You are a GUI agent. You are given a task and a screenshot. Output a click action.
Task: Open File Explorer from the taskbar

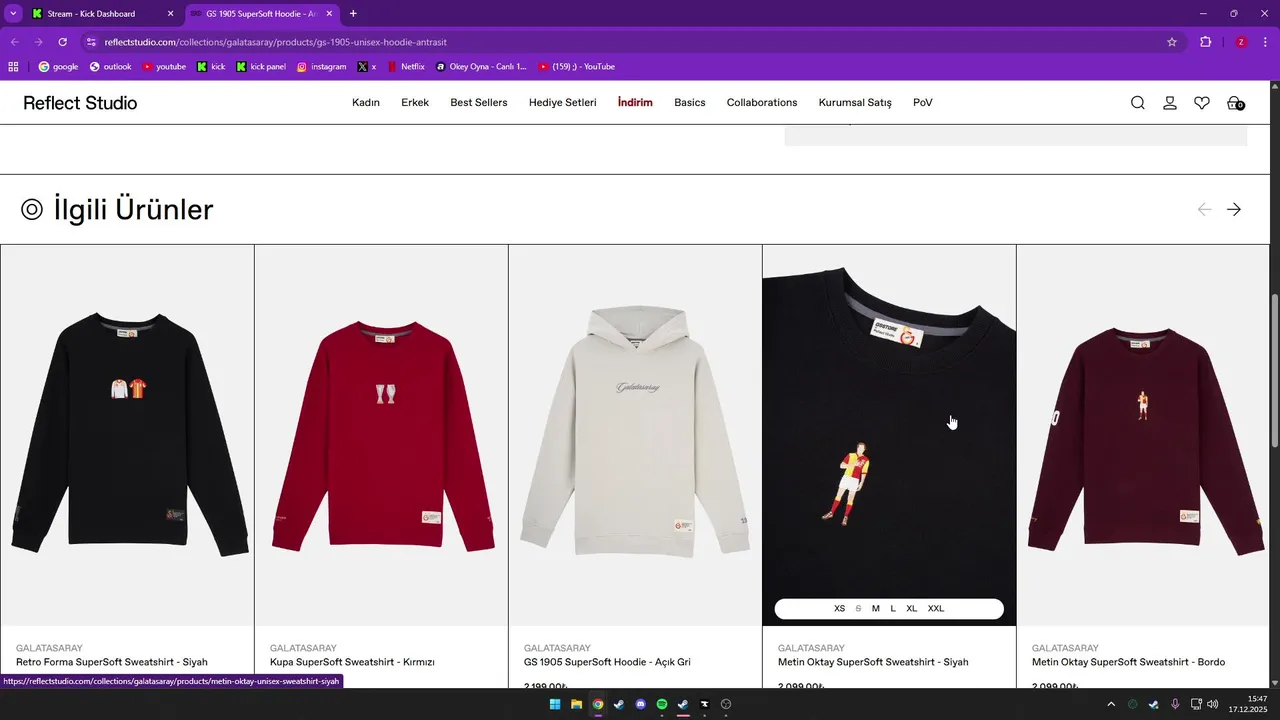click(x=576, y=704)
